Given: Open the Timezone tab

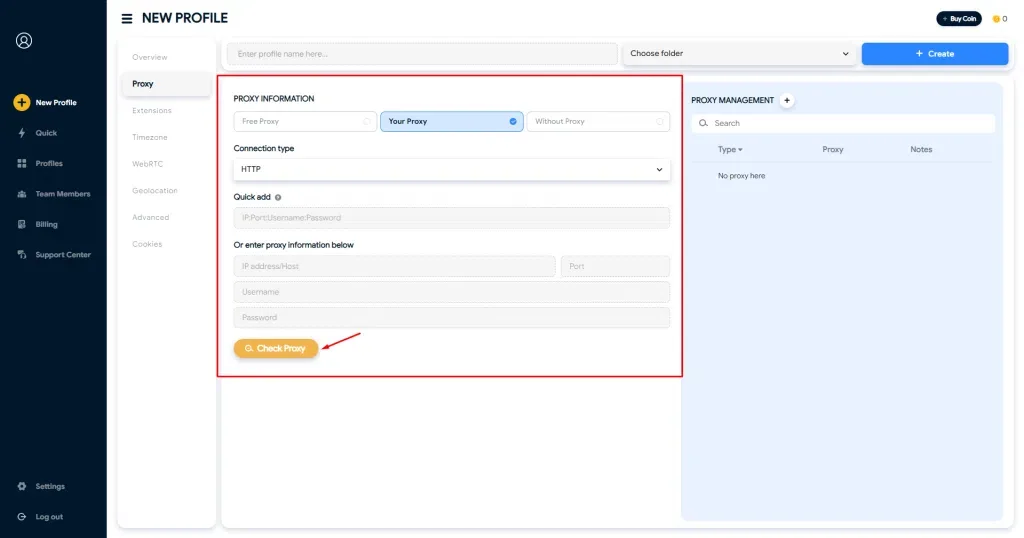Looking at the screenshot, I should click(x=150, y=138).
